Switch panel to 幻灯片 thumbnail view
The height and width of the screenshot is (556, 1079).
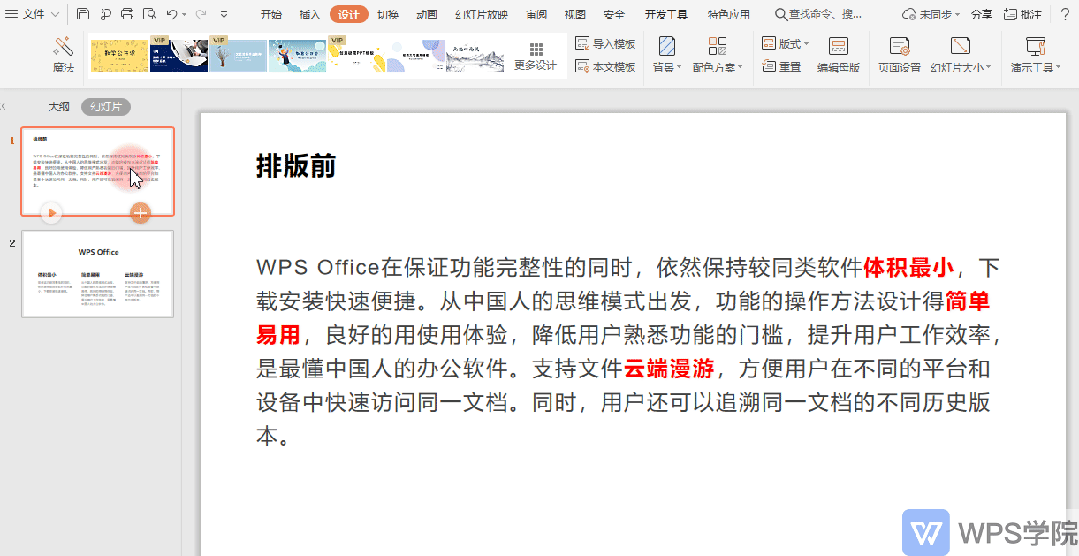(x=106, y=107)
